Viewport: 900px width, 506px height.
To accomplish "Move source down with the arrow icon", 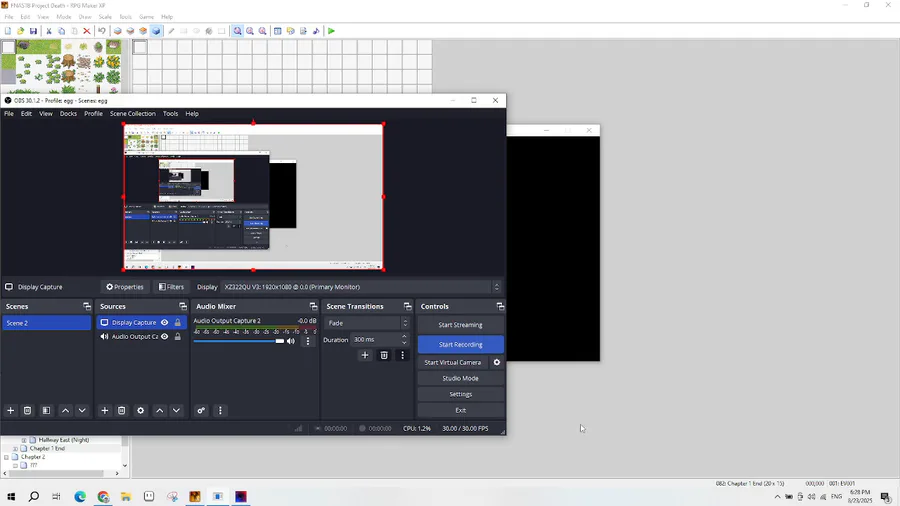I will pyautogui.click(x=176, y=410).
